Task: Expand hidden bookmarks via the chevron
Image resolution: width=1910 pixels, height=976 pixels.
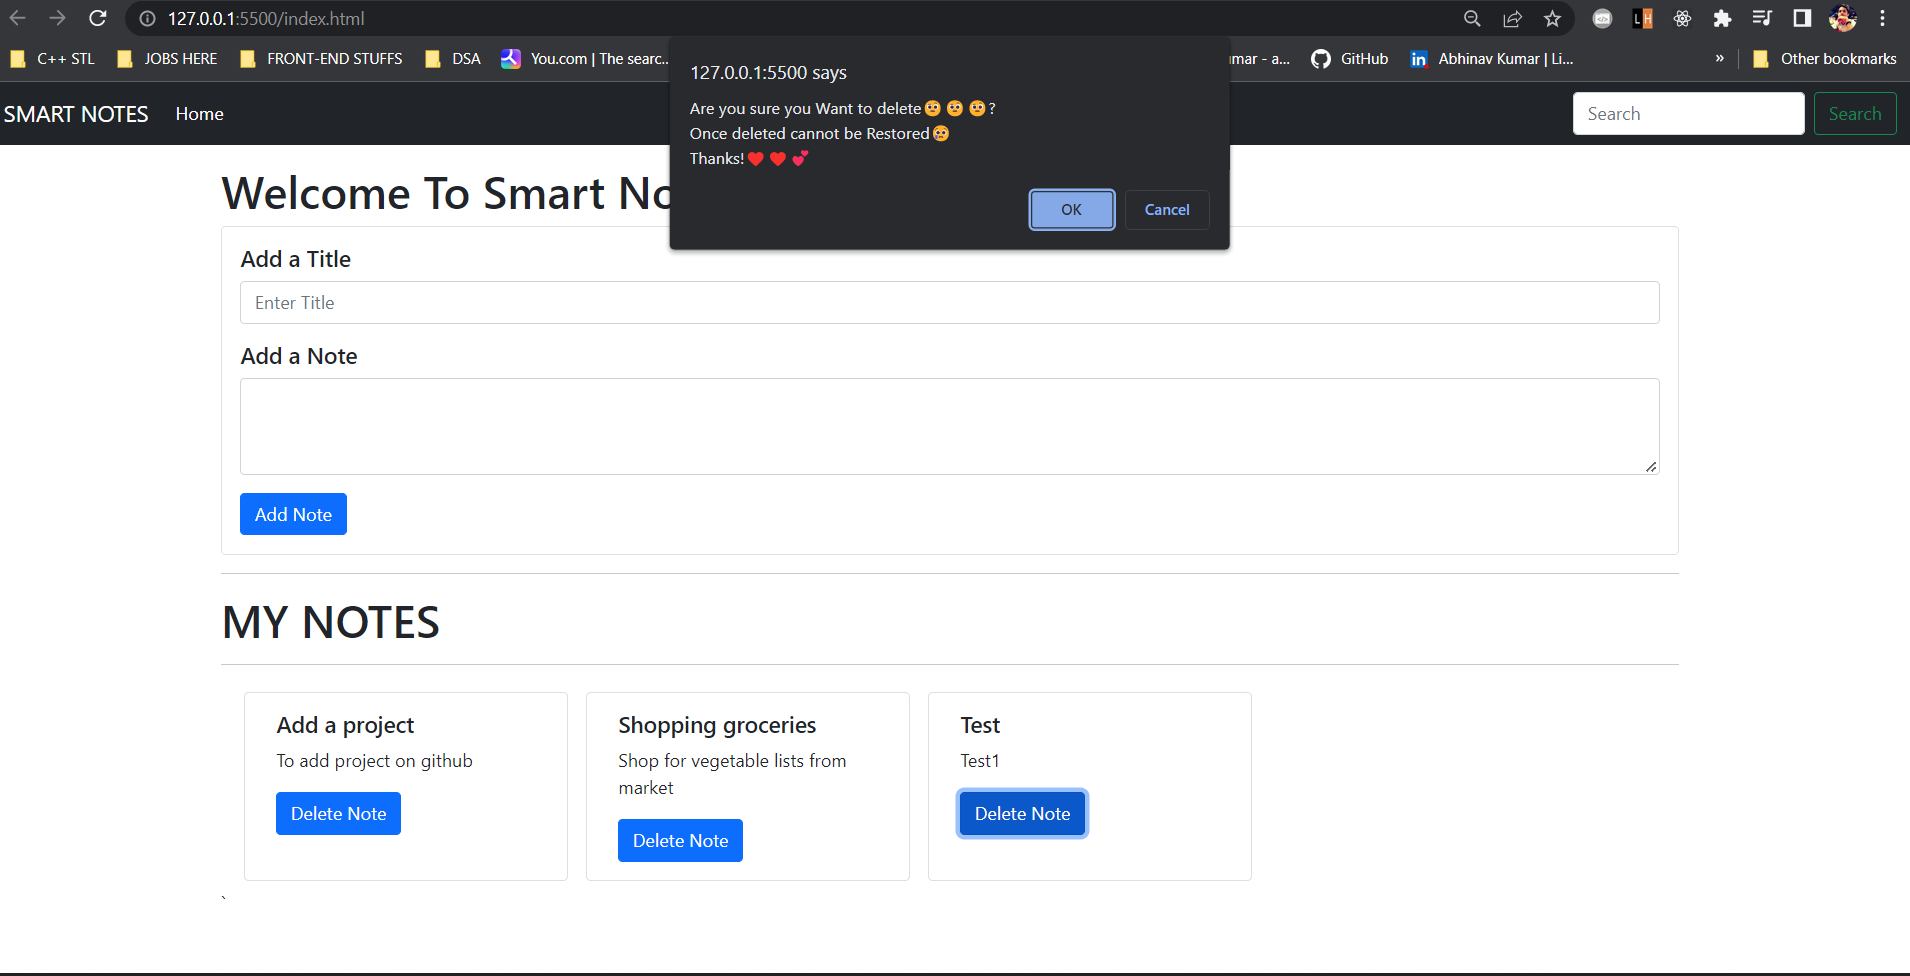Action: tap(1720, 58)
